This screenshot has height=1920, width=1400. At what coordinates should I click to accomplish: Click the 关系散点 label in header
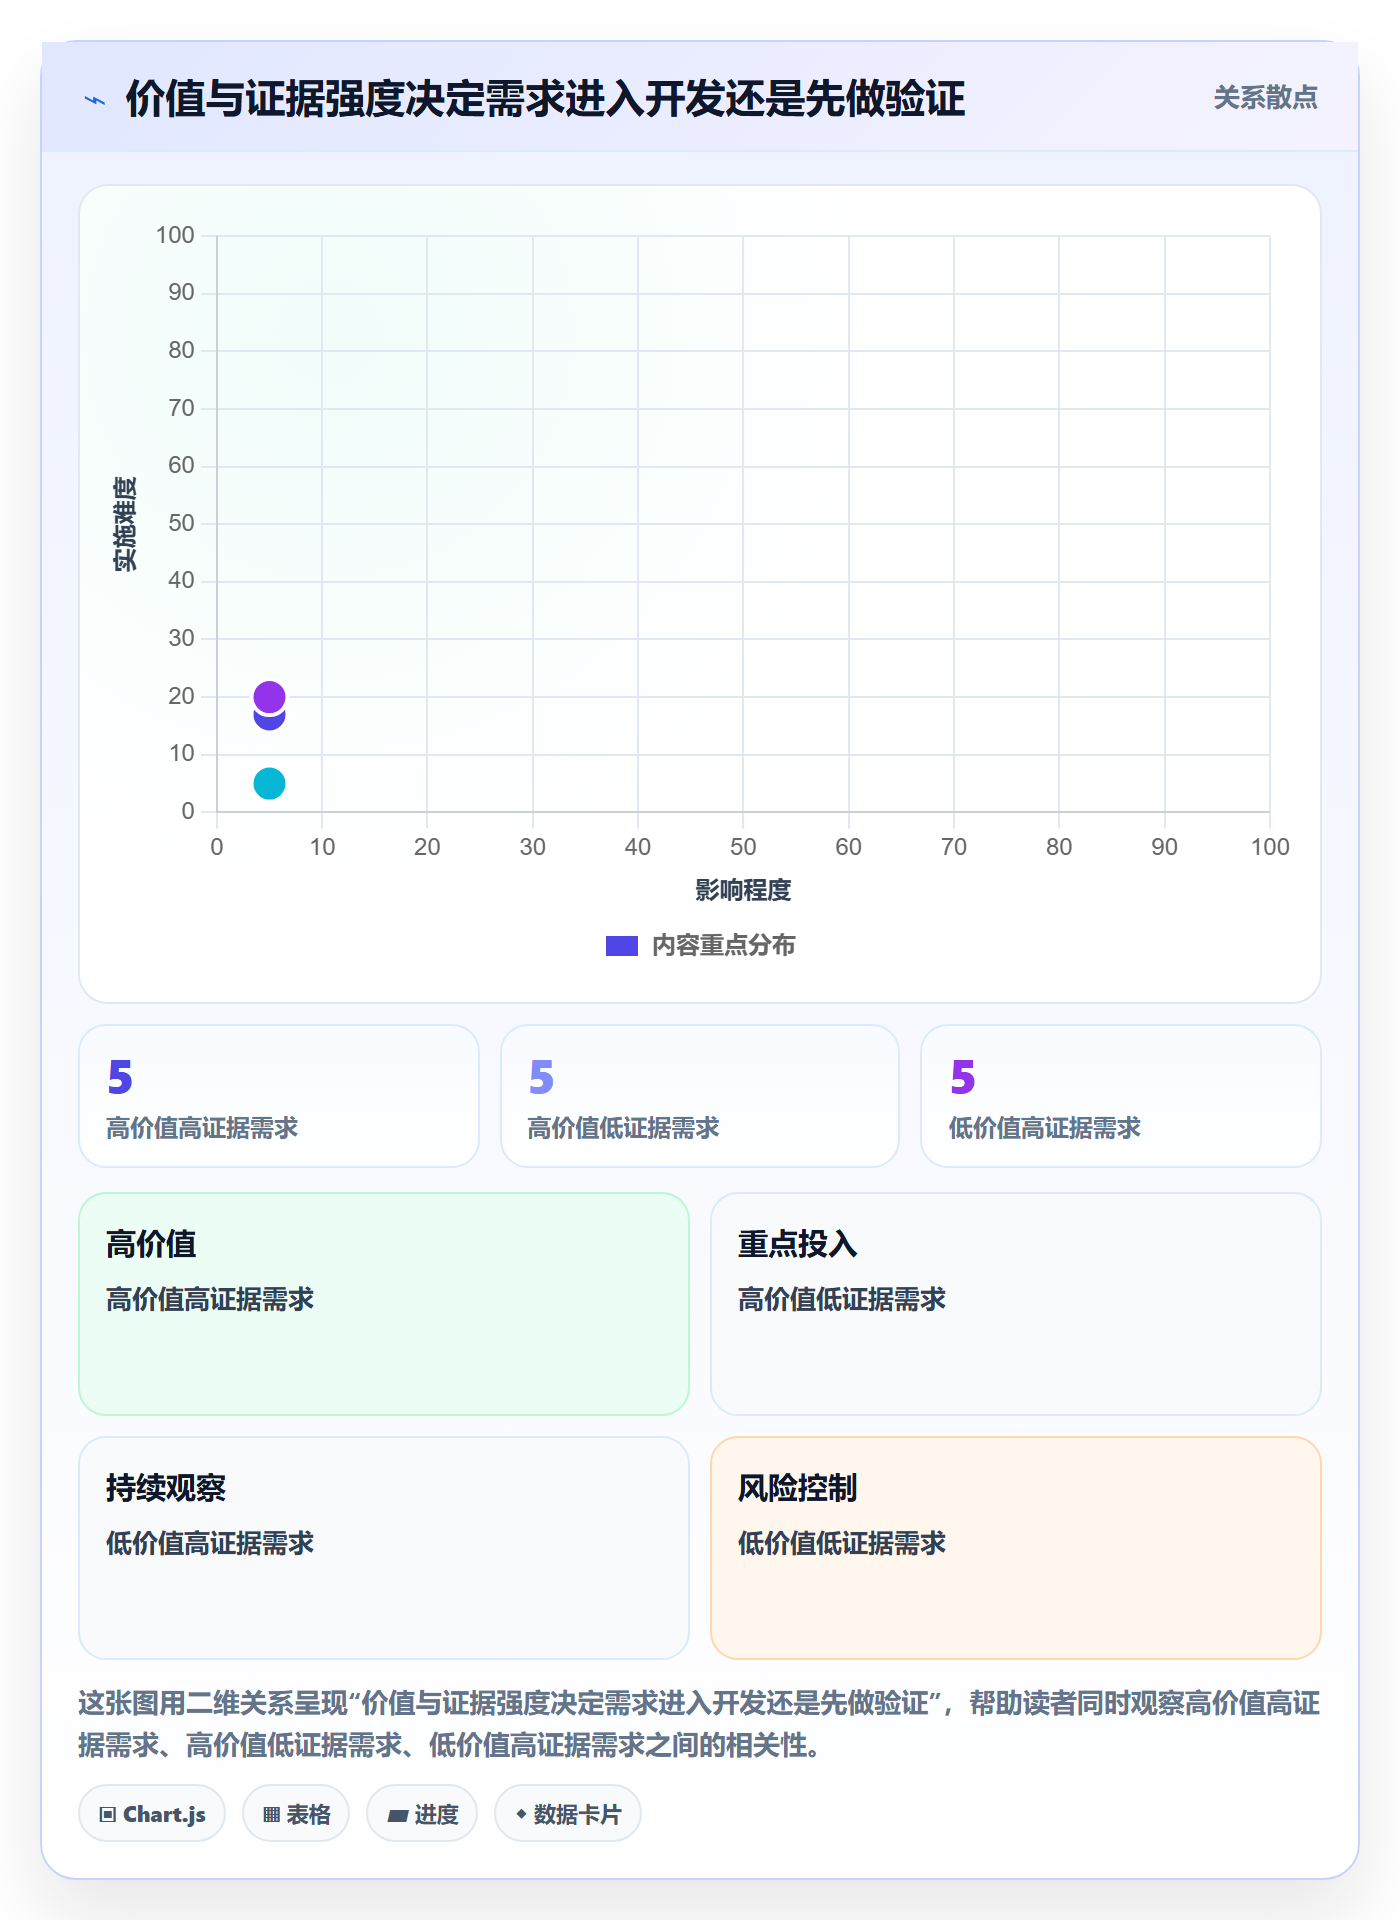1265,98
